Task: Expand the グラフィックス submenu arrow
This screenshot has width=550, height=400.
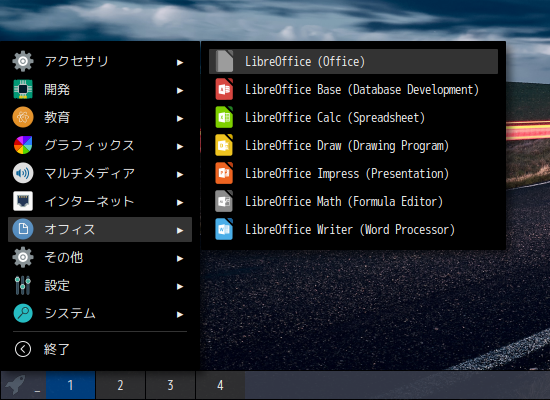Action: click(180, 146)
